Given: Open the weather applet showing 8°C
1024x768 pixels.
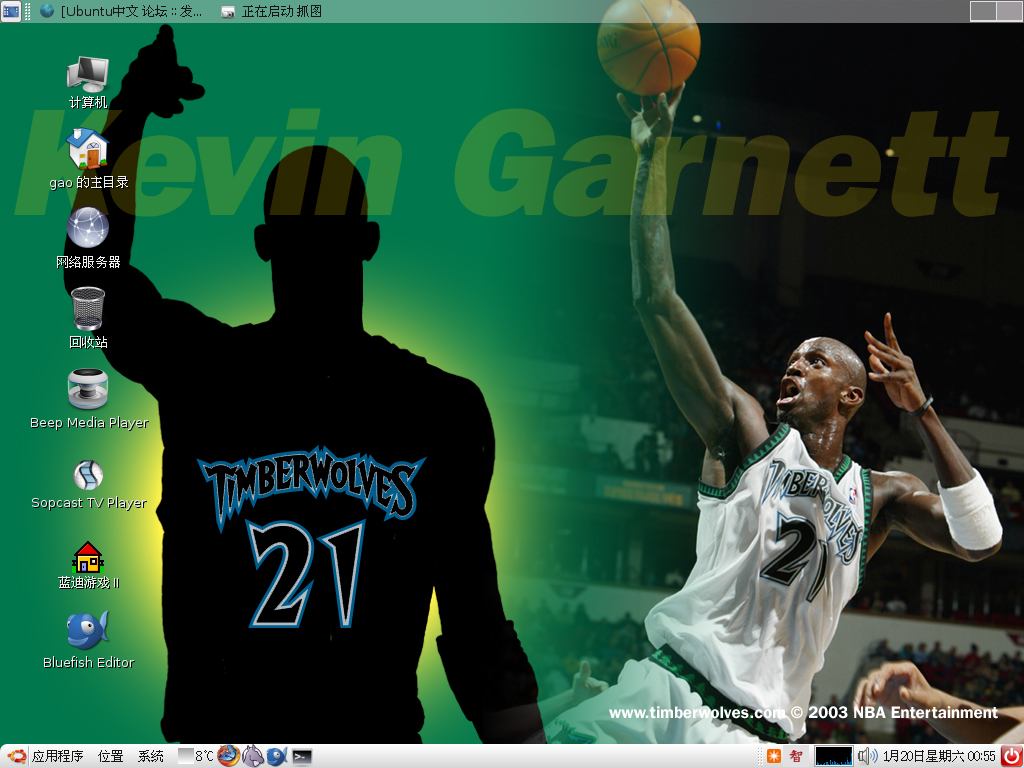Looking at the screenshot, I should click(196, 756).
